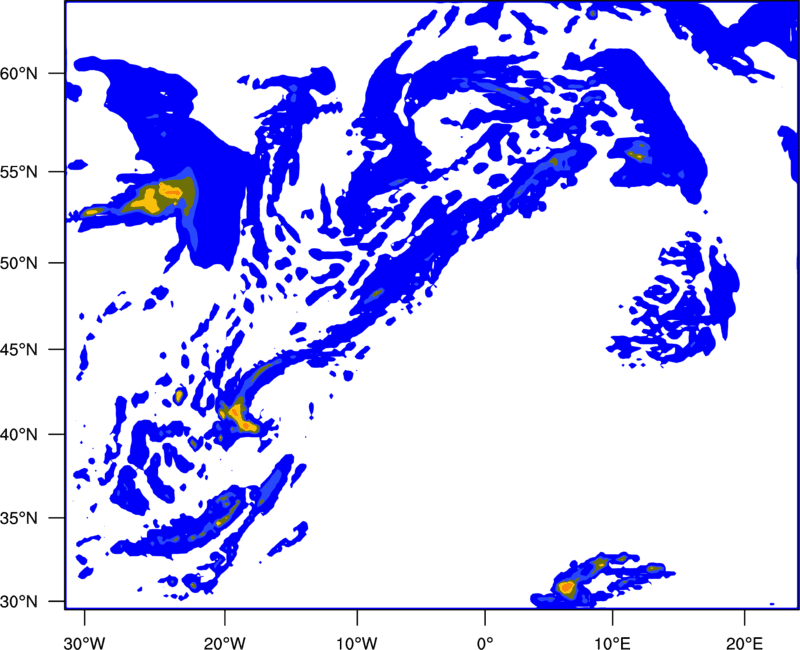Click the 50°N latitude label

click(19, 263)
